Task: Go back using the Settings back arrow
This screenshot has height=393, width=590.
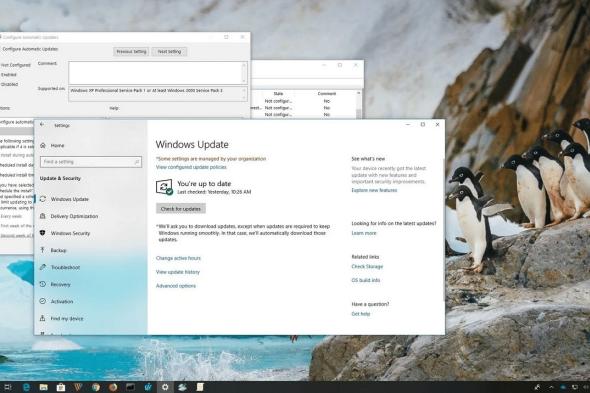Action: pyautogui.click(x=42, y=125)
